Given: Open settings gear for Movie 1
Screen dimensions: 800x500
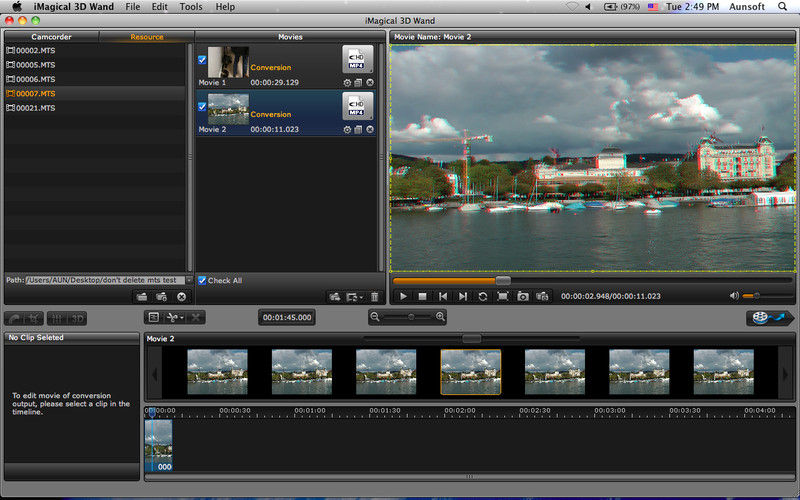Looking at the screenshot, I should (347, 83).
